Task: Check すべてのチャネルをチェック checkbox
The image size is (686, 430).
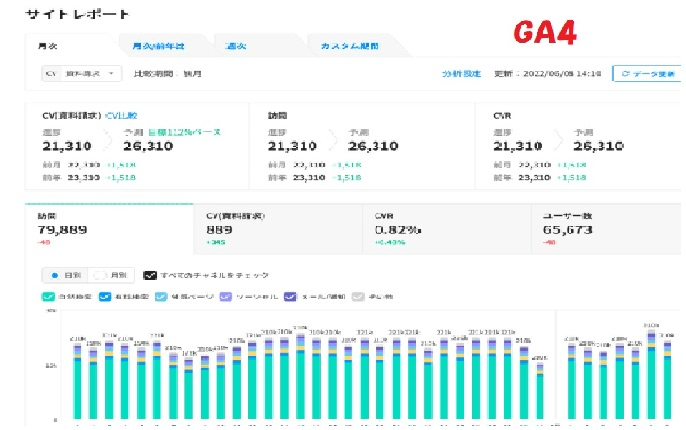Action: pyautogui.click(x=150, y=275)
